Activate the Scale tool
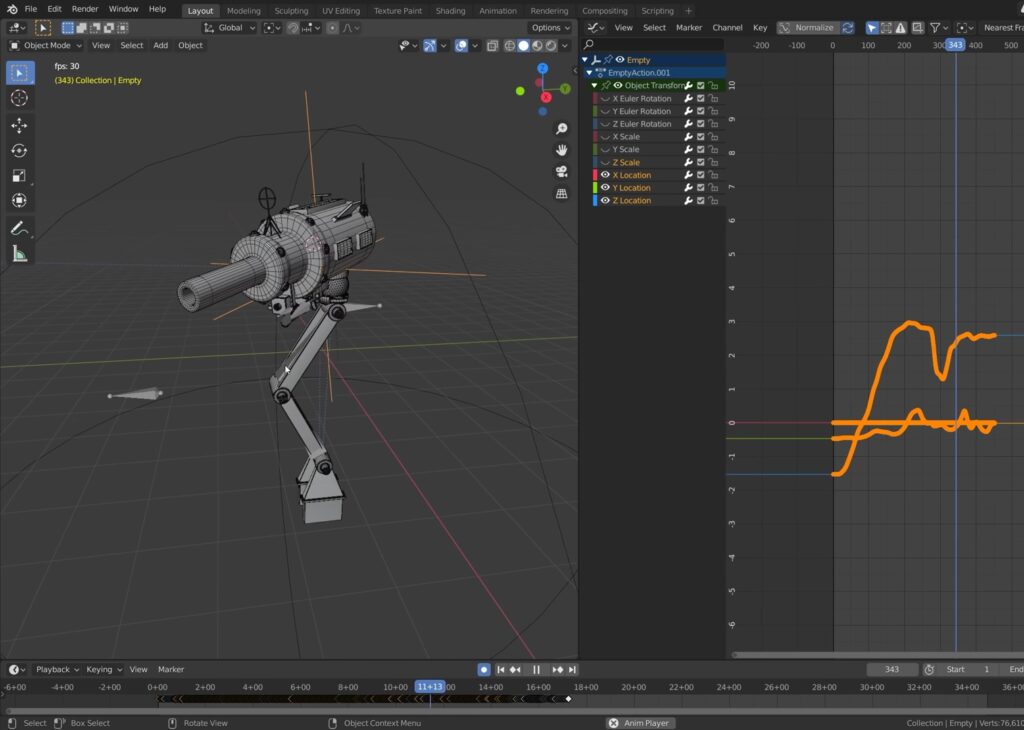1024x730 pixels. [19, 176]
